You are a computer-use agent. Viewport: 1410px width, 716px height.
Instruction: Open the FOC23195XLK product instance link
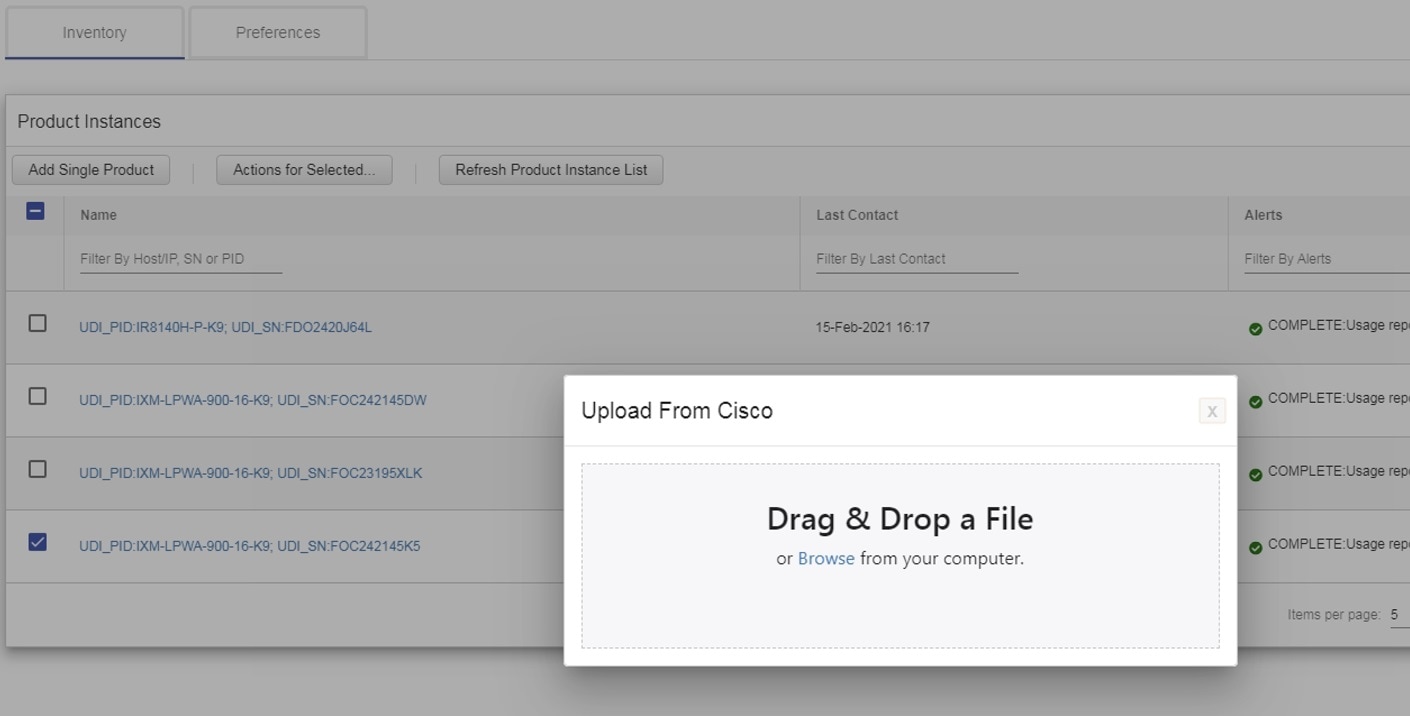click(251, 473)
